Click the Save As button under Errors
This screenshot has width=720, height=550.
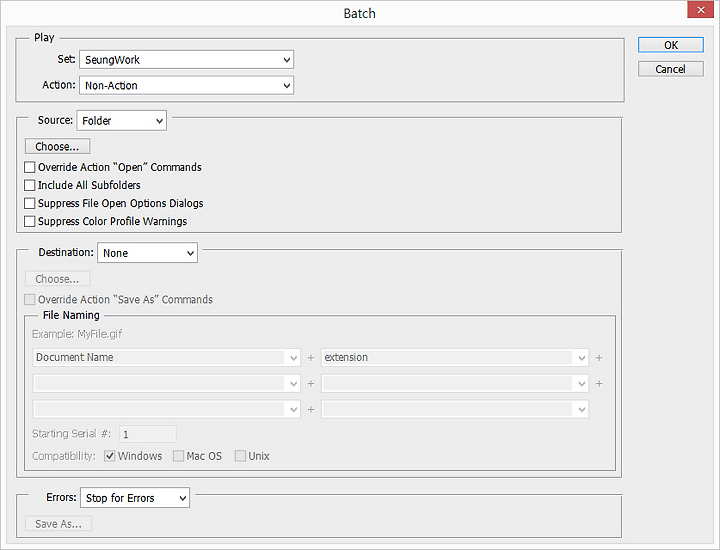tap(58, 524)
